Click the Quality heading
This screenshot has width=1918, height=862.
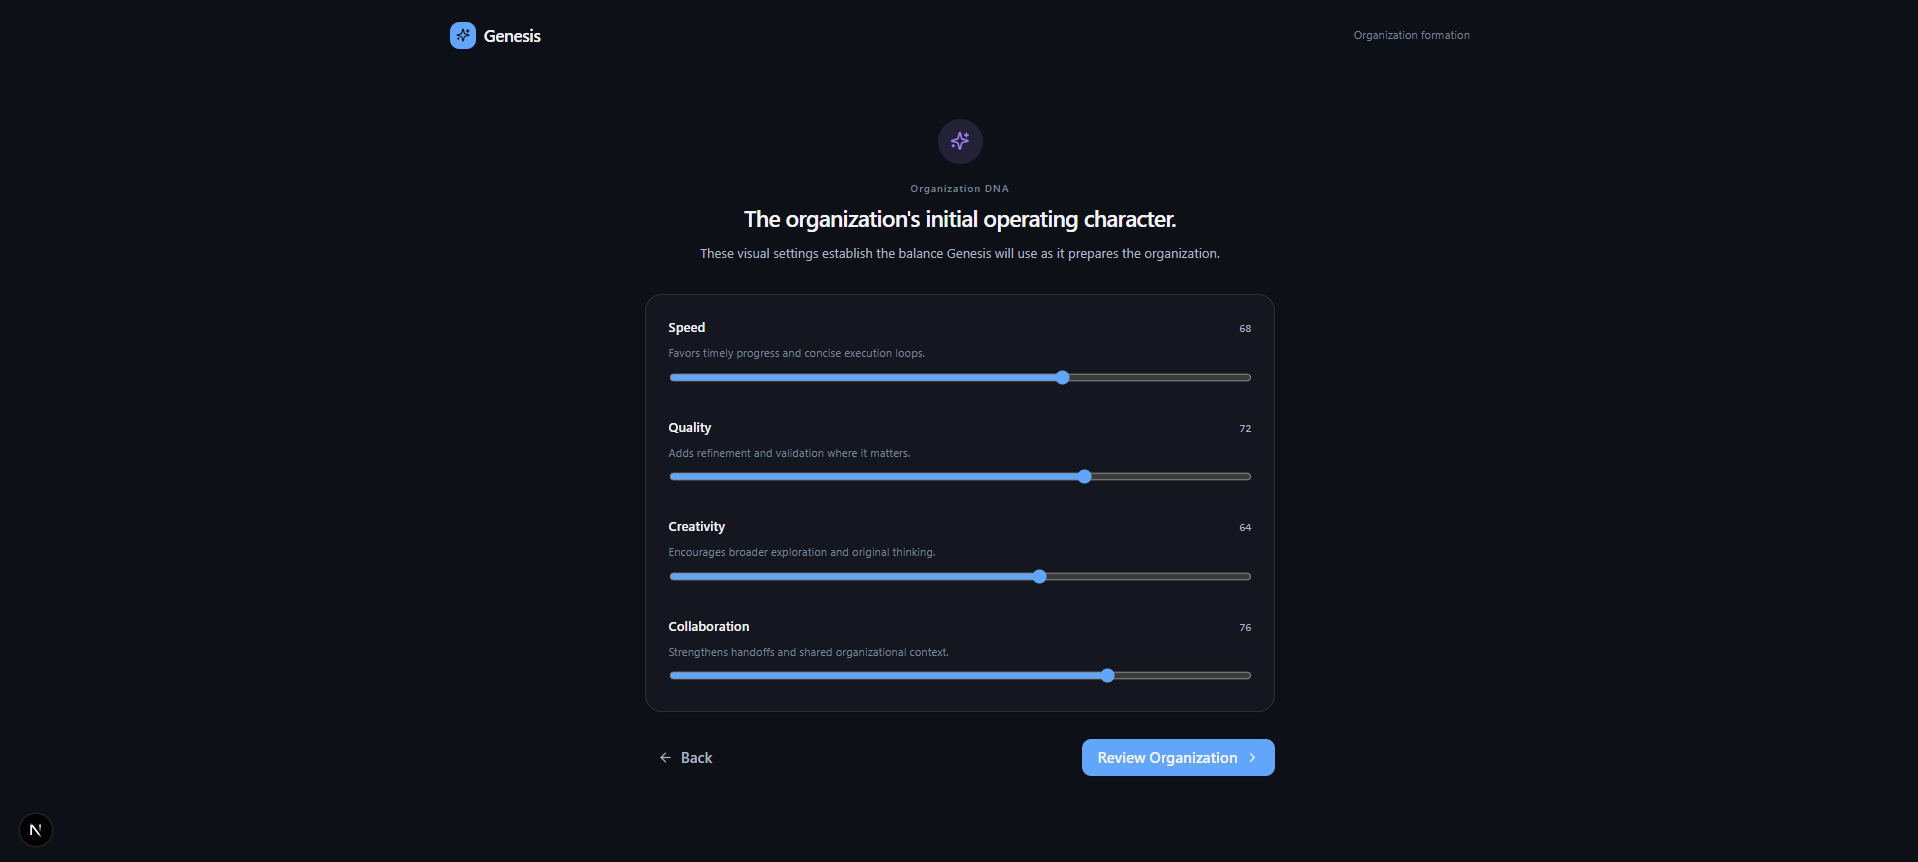(690, 427)
